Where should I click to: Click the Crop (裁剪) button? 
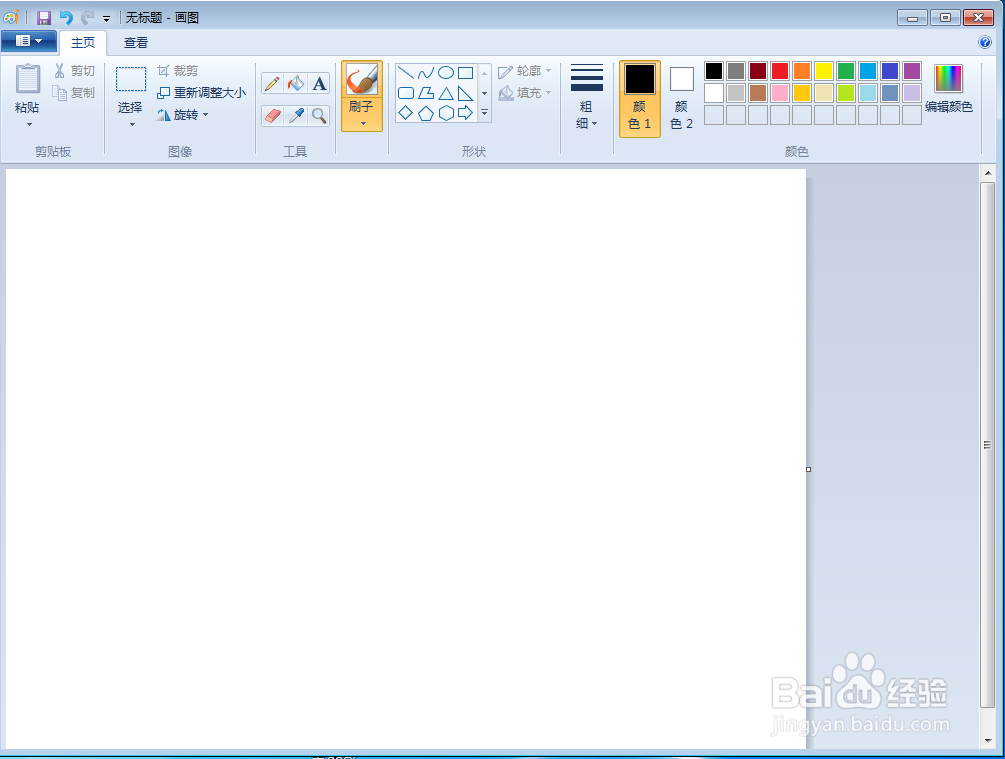coord(178,71)
